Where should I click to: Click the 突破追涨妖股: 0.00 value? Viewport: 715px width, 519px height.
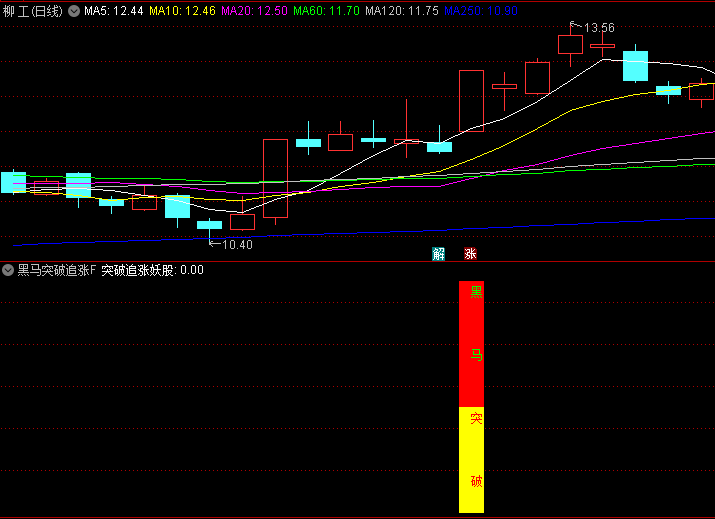pos(152,270)
